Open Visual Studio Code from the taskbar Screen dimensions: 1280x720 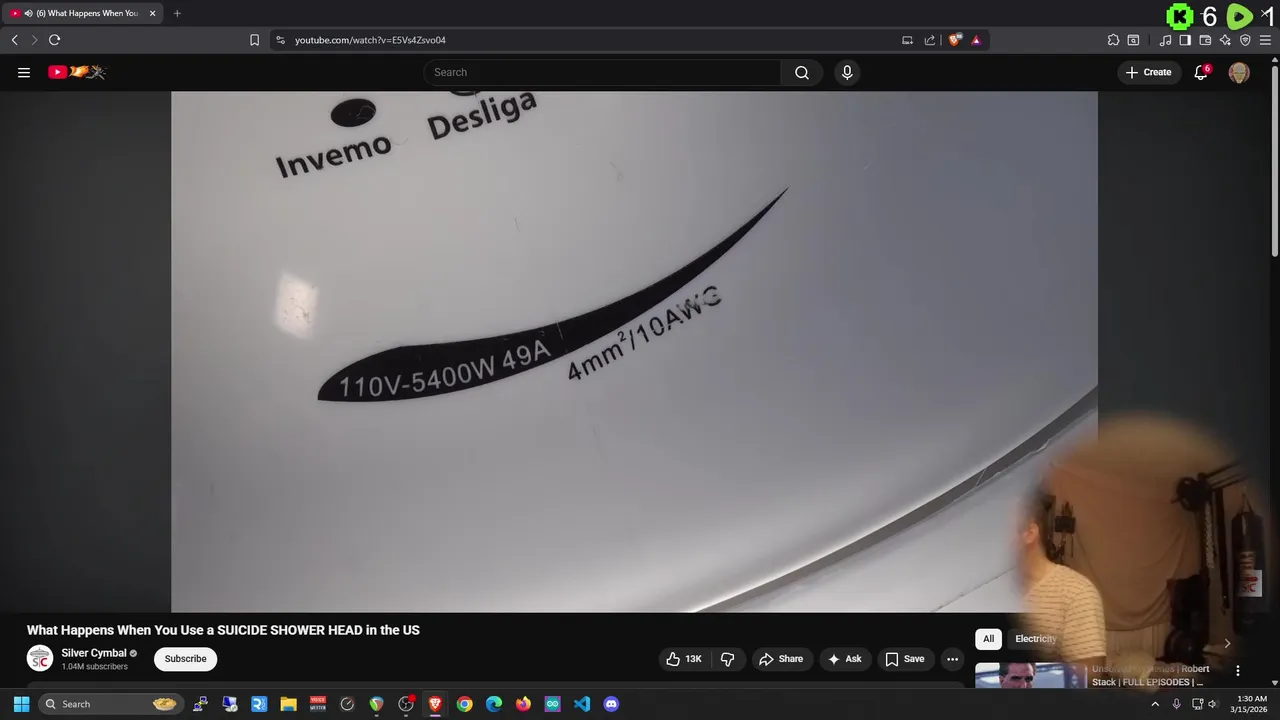click(582, 704)
